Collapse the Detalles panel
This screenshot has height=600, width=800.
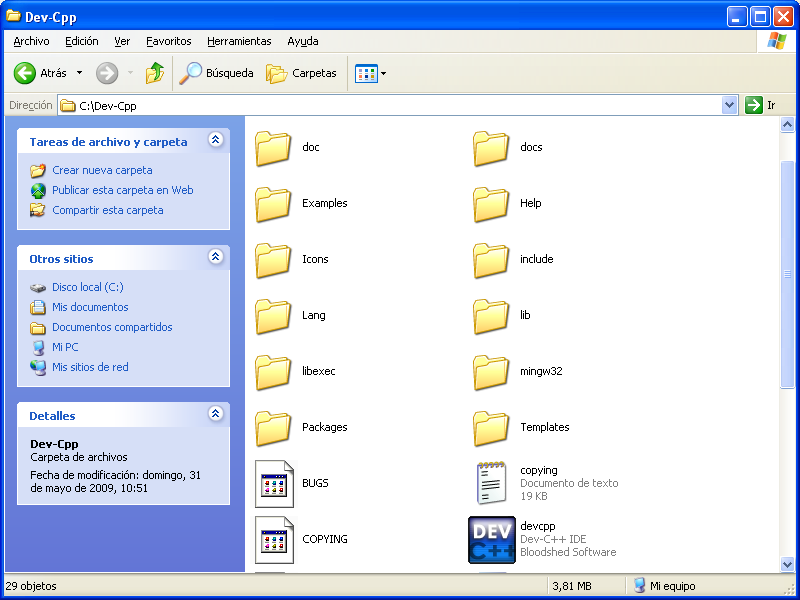click(216, 414)
